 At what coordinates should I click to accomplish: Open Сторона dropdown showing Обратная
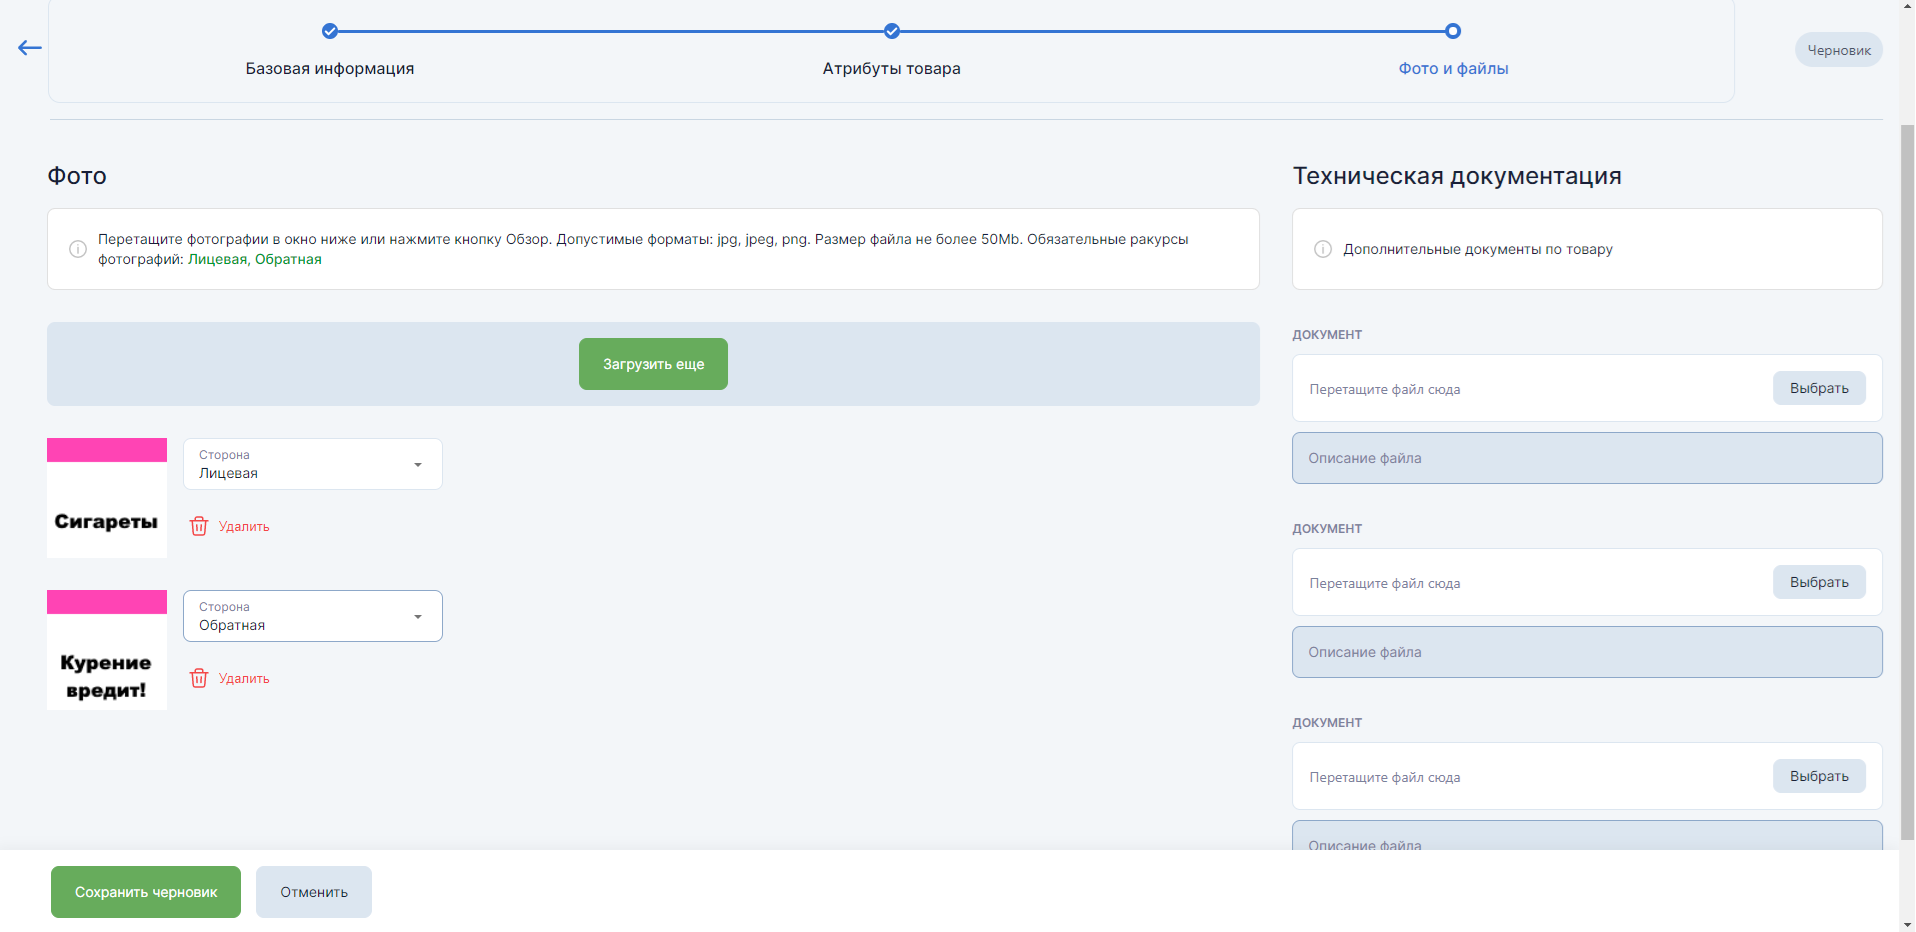(313, 616)
